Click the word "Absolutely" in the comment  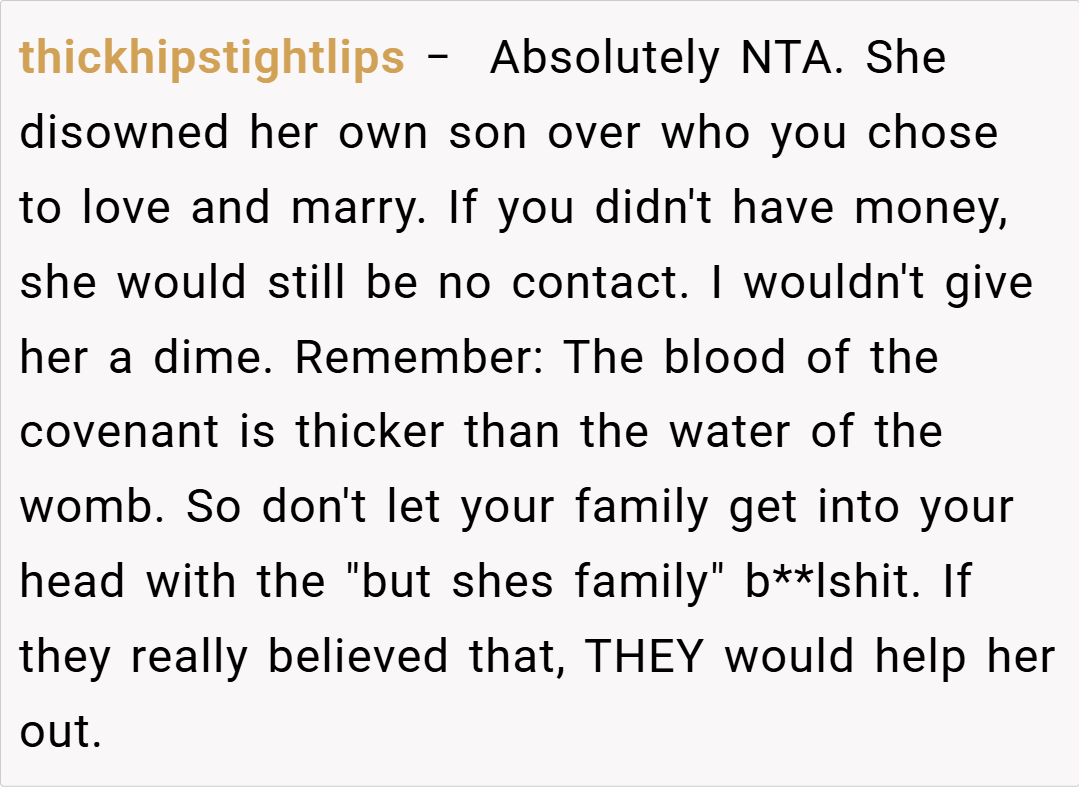click(604, 59)
